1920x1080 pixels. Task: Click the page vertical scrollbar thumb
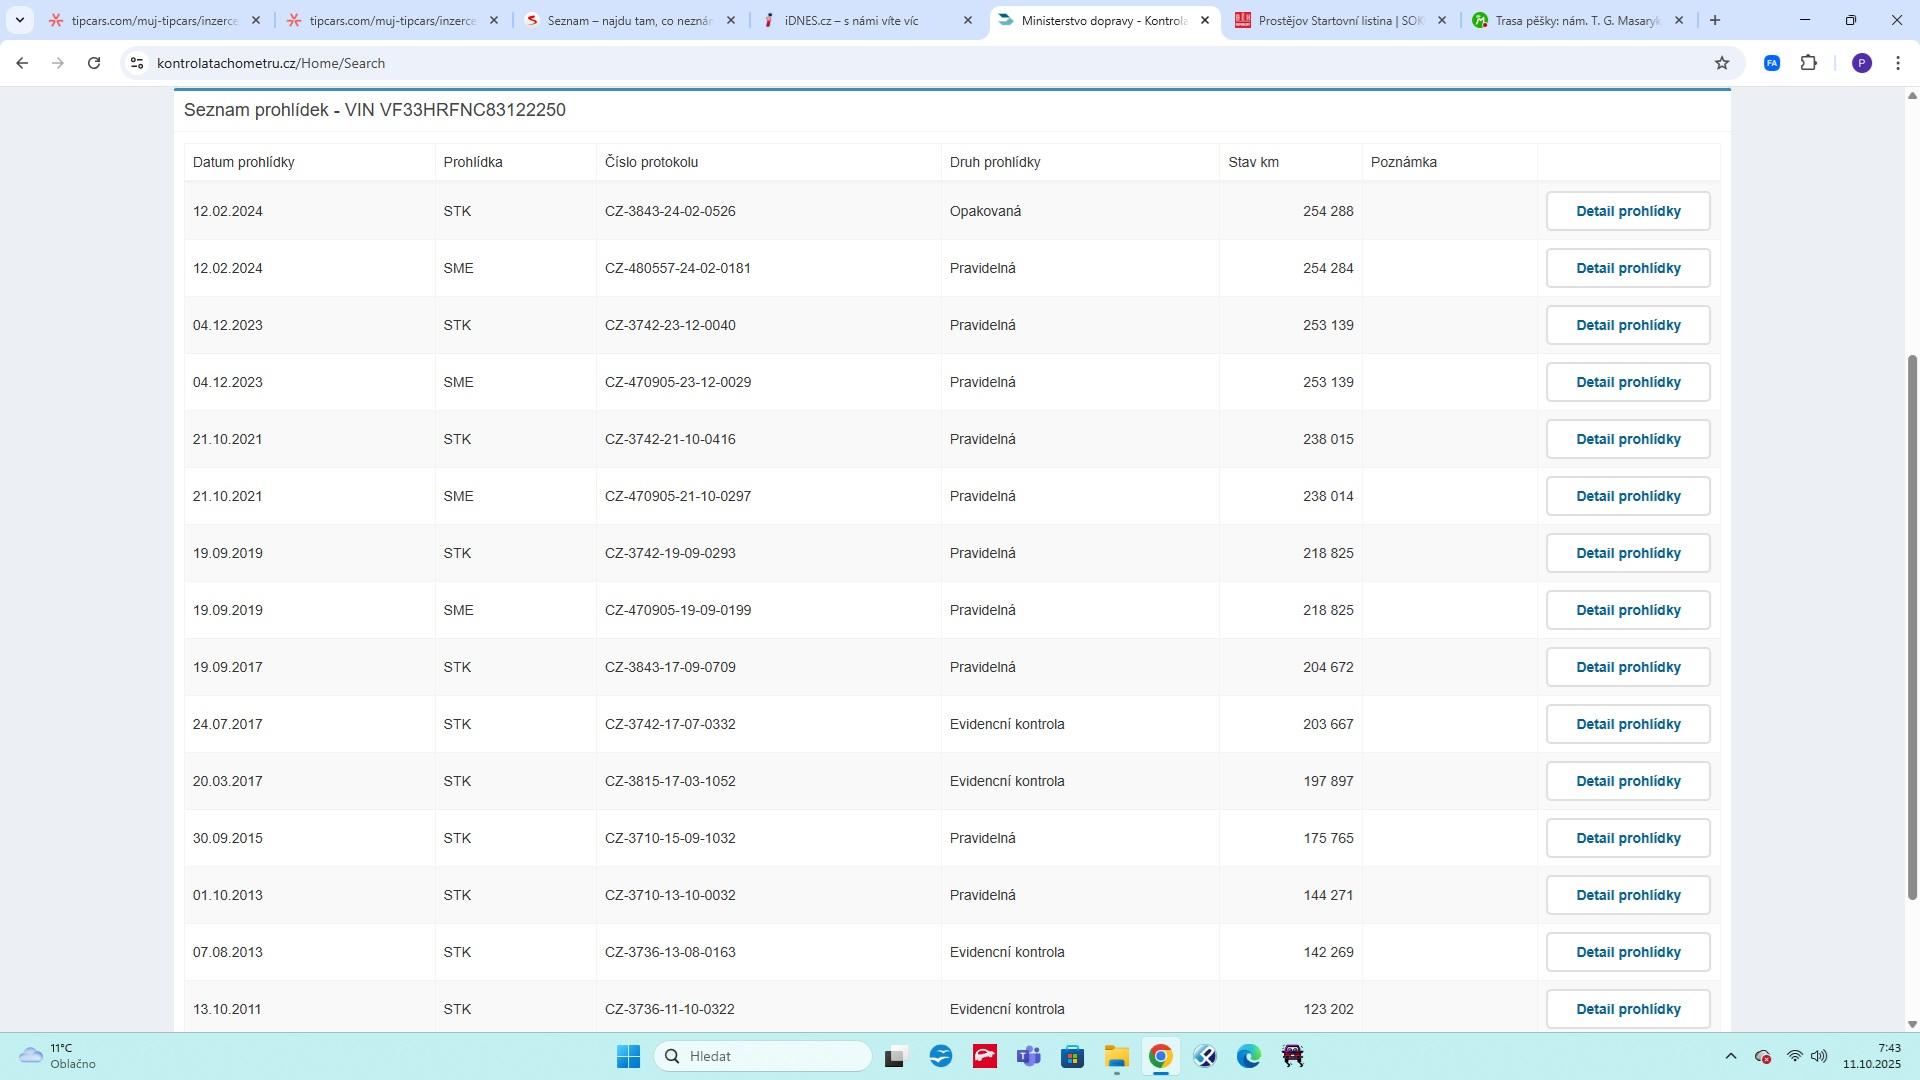[x=1912, y=625]
